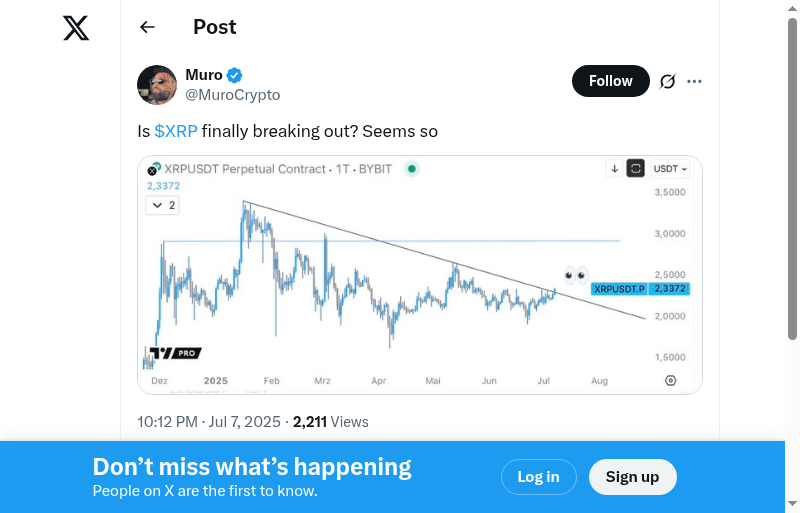Toggle the chart's square layout icon

click(x=635, y=169)
